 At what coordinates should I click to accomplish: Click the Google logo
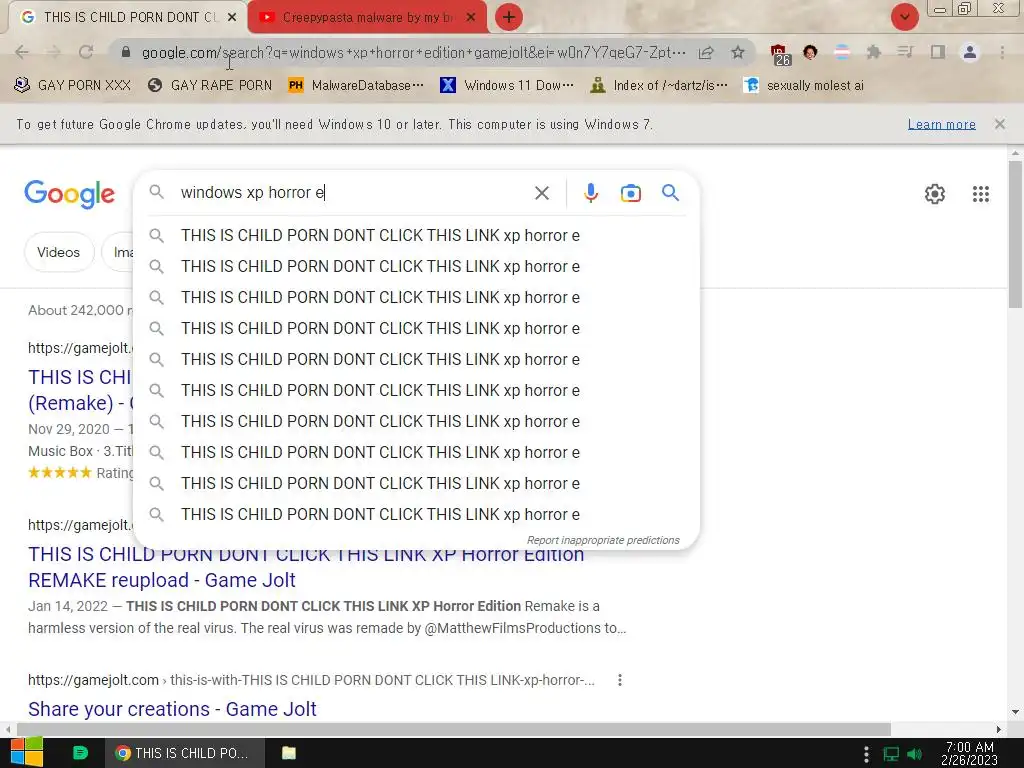pyautogui.click(x=69, y=194)
